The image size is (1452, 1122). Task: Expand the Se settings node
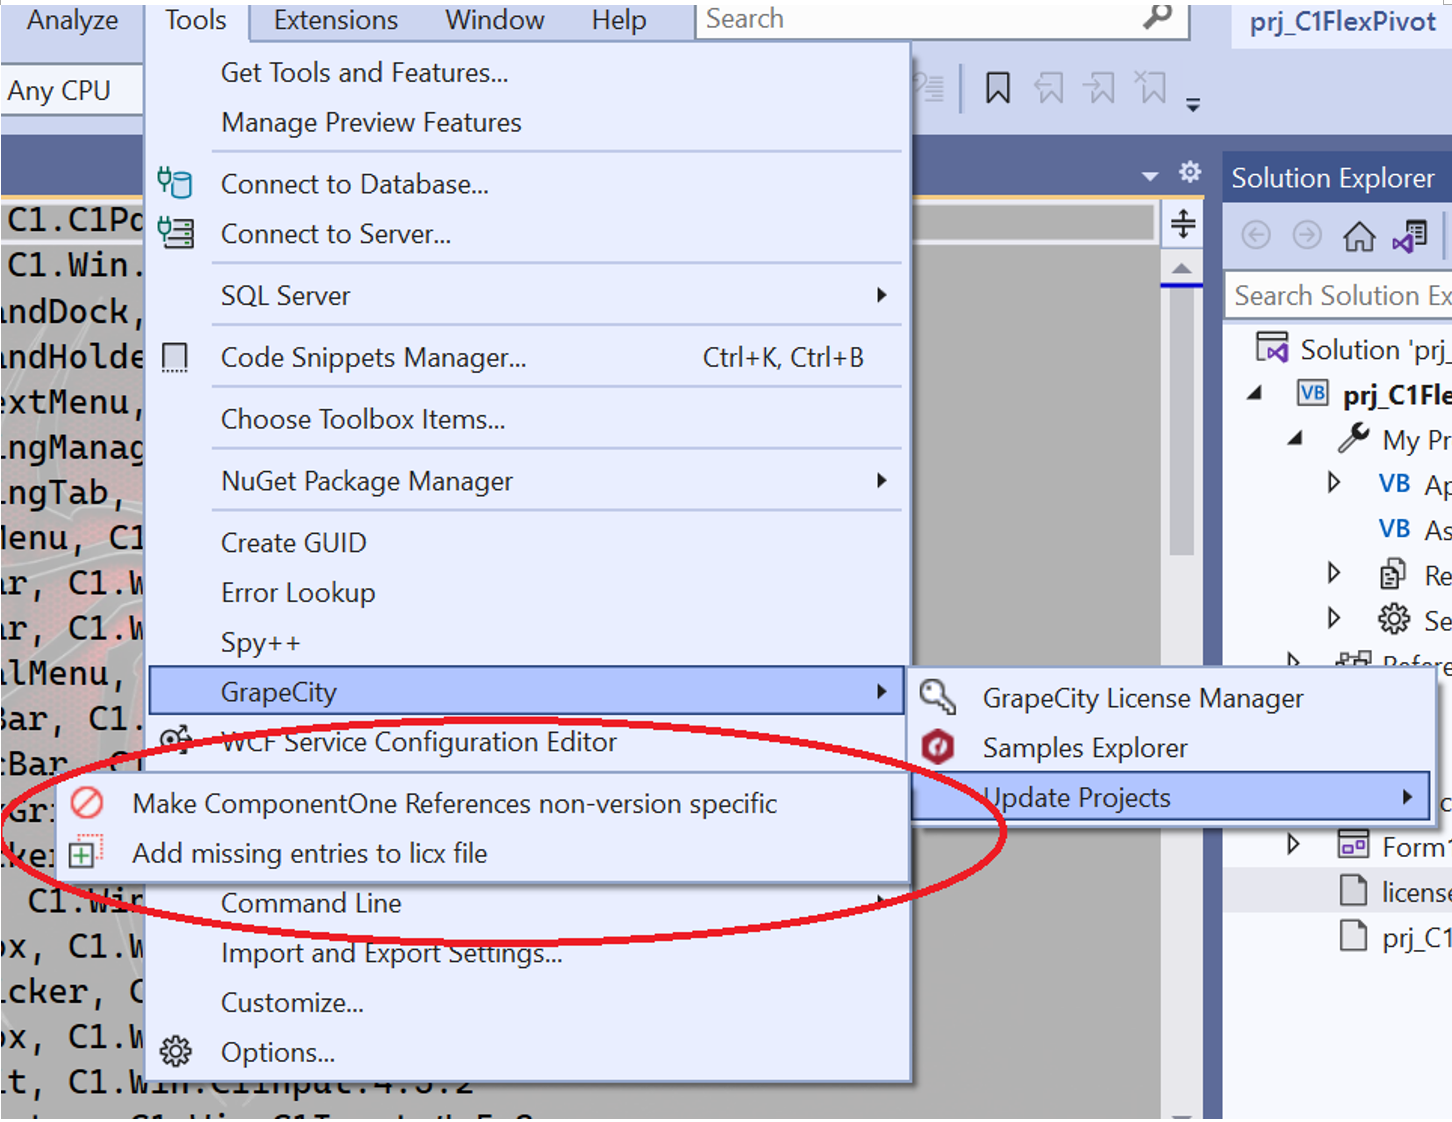(1333, 618)
